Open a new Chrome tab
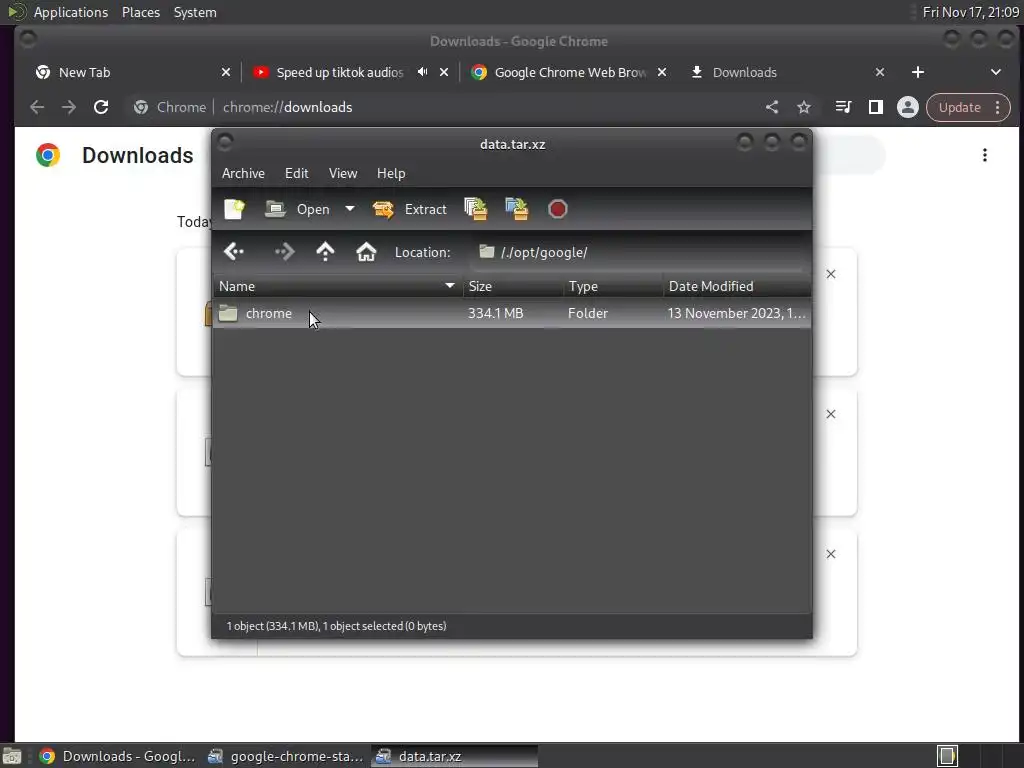The height and width of the screenshot is (768, 1024). 918,72
